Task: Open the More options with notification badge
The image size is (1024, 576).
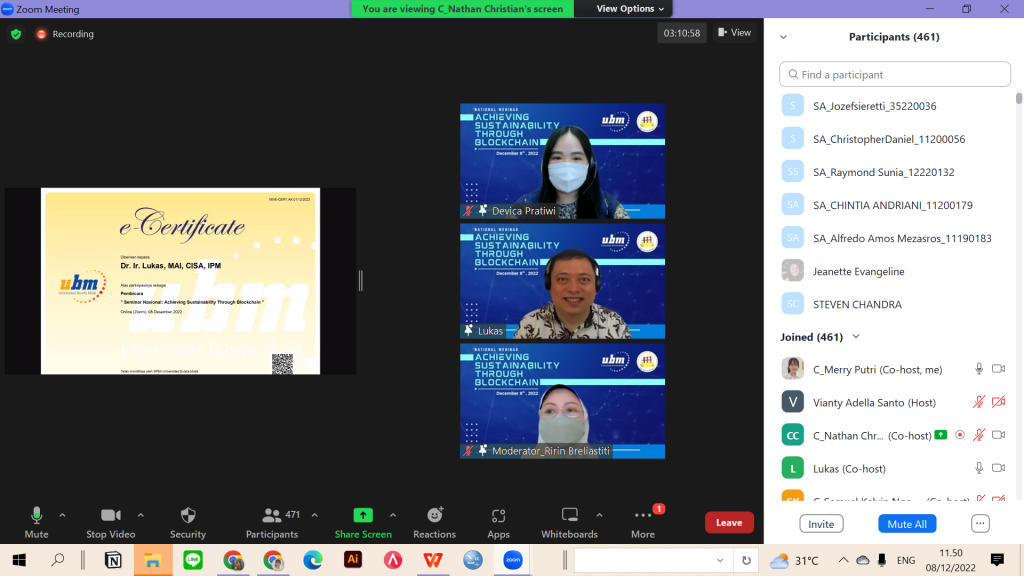Action: pos(643,522)
